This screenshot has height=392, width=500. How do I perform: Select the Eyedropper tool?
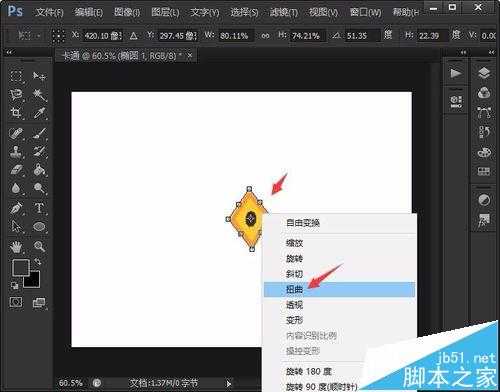39,113
